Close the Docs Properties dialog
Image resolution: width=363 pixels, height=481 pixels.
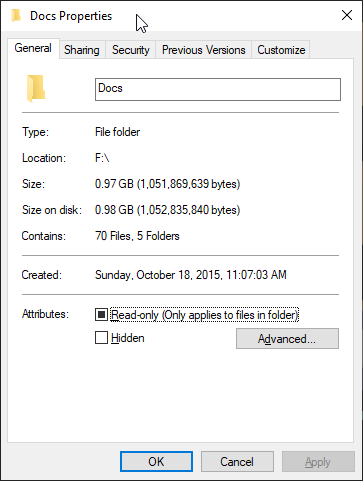click(x=347, y=15)
